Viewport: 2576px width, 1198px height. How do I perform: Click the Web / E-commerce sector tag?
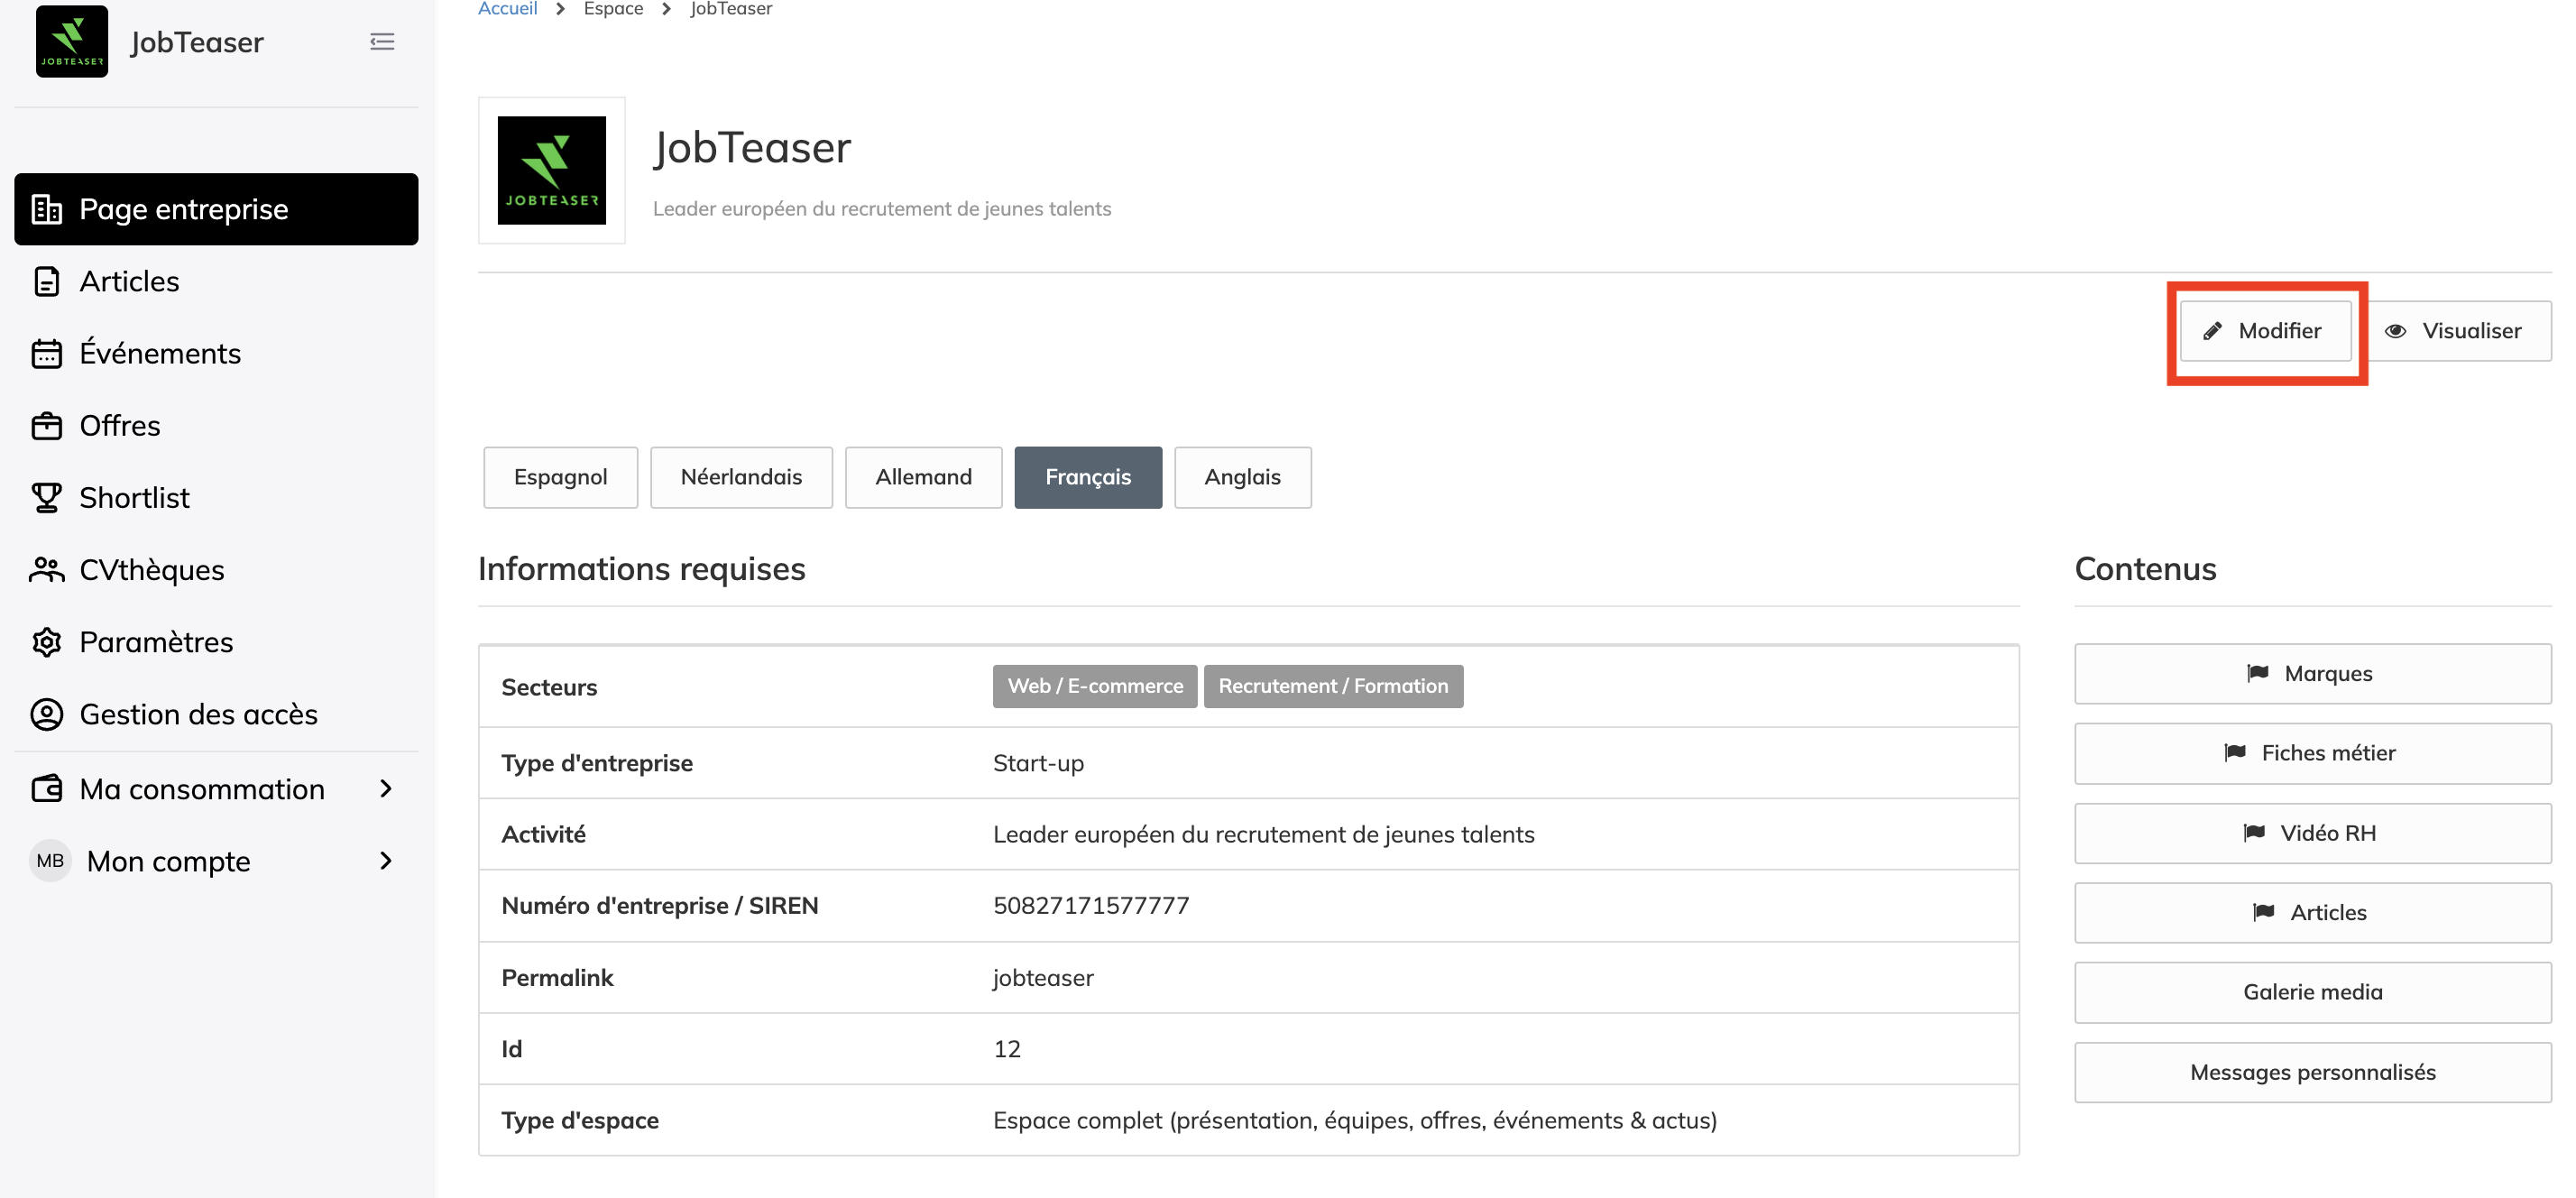click(1094, 686)
